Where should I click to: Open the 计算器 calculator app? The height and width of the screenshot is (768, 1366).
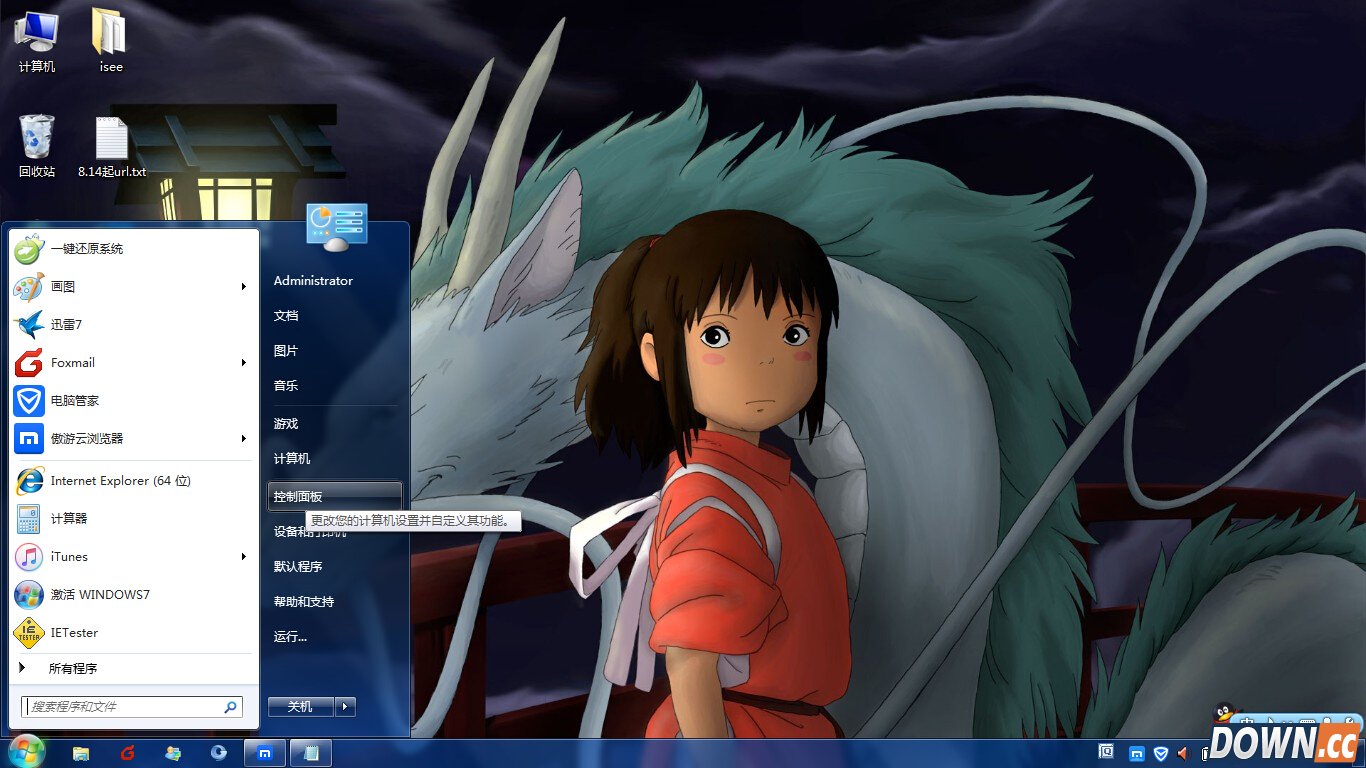click(x=68, y=518)
